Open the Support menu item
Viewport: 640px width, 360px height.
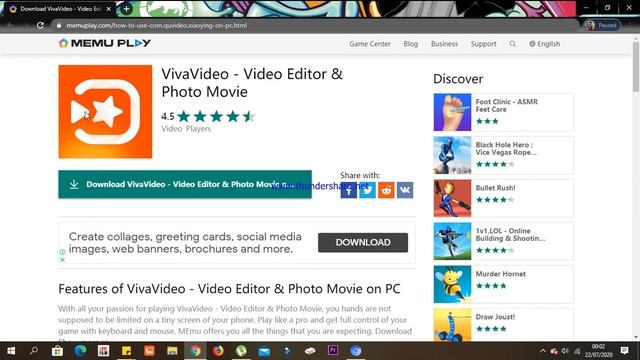point(483,44)
